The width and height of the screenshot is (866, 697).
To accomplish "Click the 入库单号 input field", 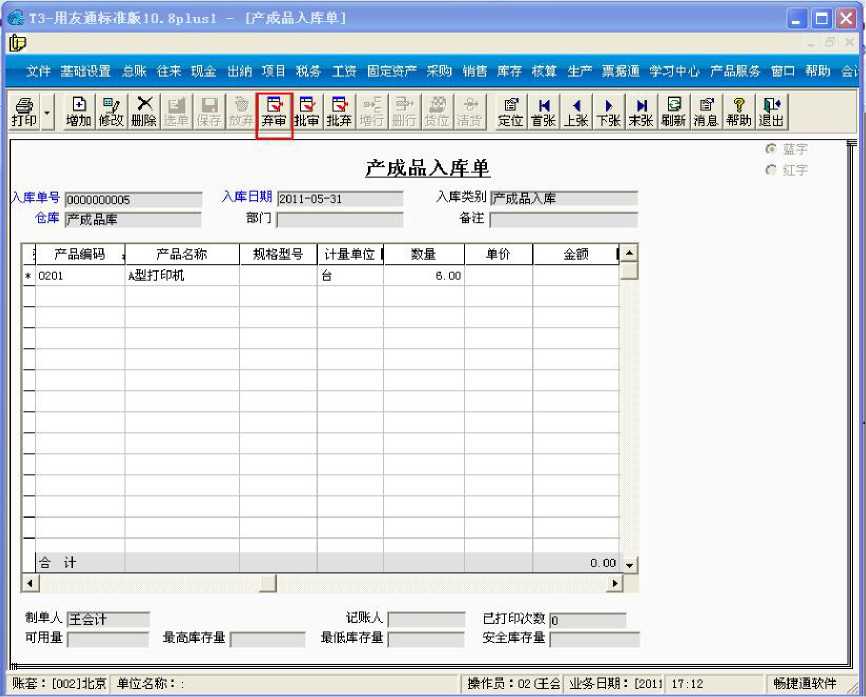I will coord(133,199).
